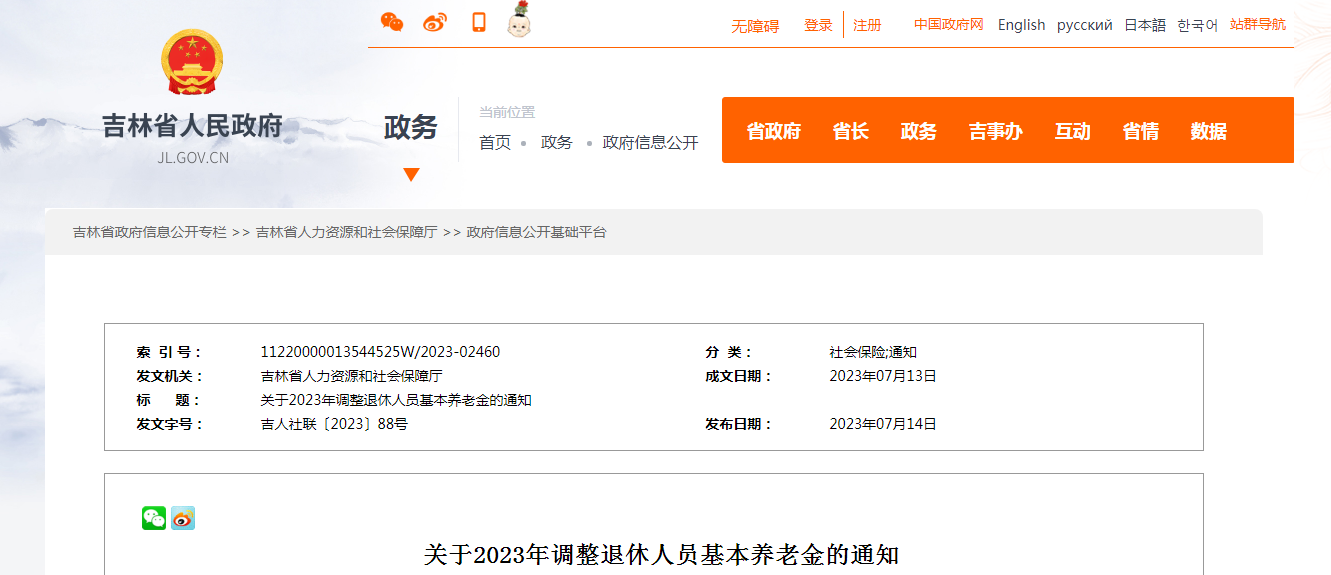Open 政府信息公开基础平台 link
1331x575 pixels.
click(537, 232)
